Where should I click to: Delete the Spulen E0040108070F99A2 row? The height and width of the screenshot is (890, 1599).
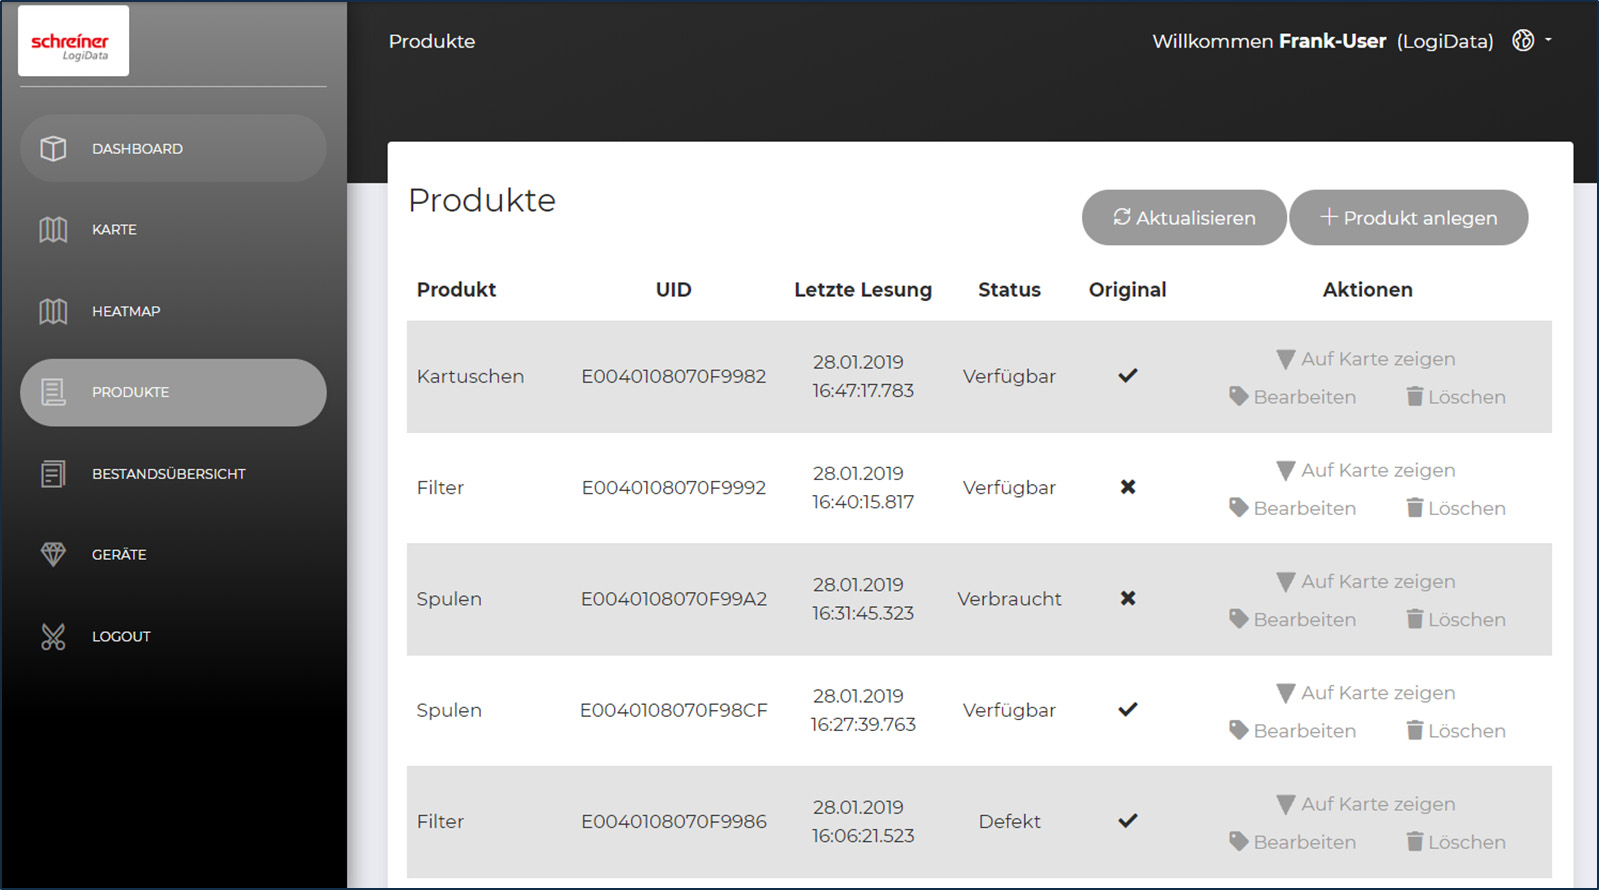(1456, 619)
